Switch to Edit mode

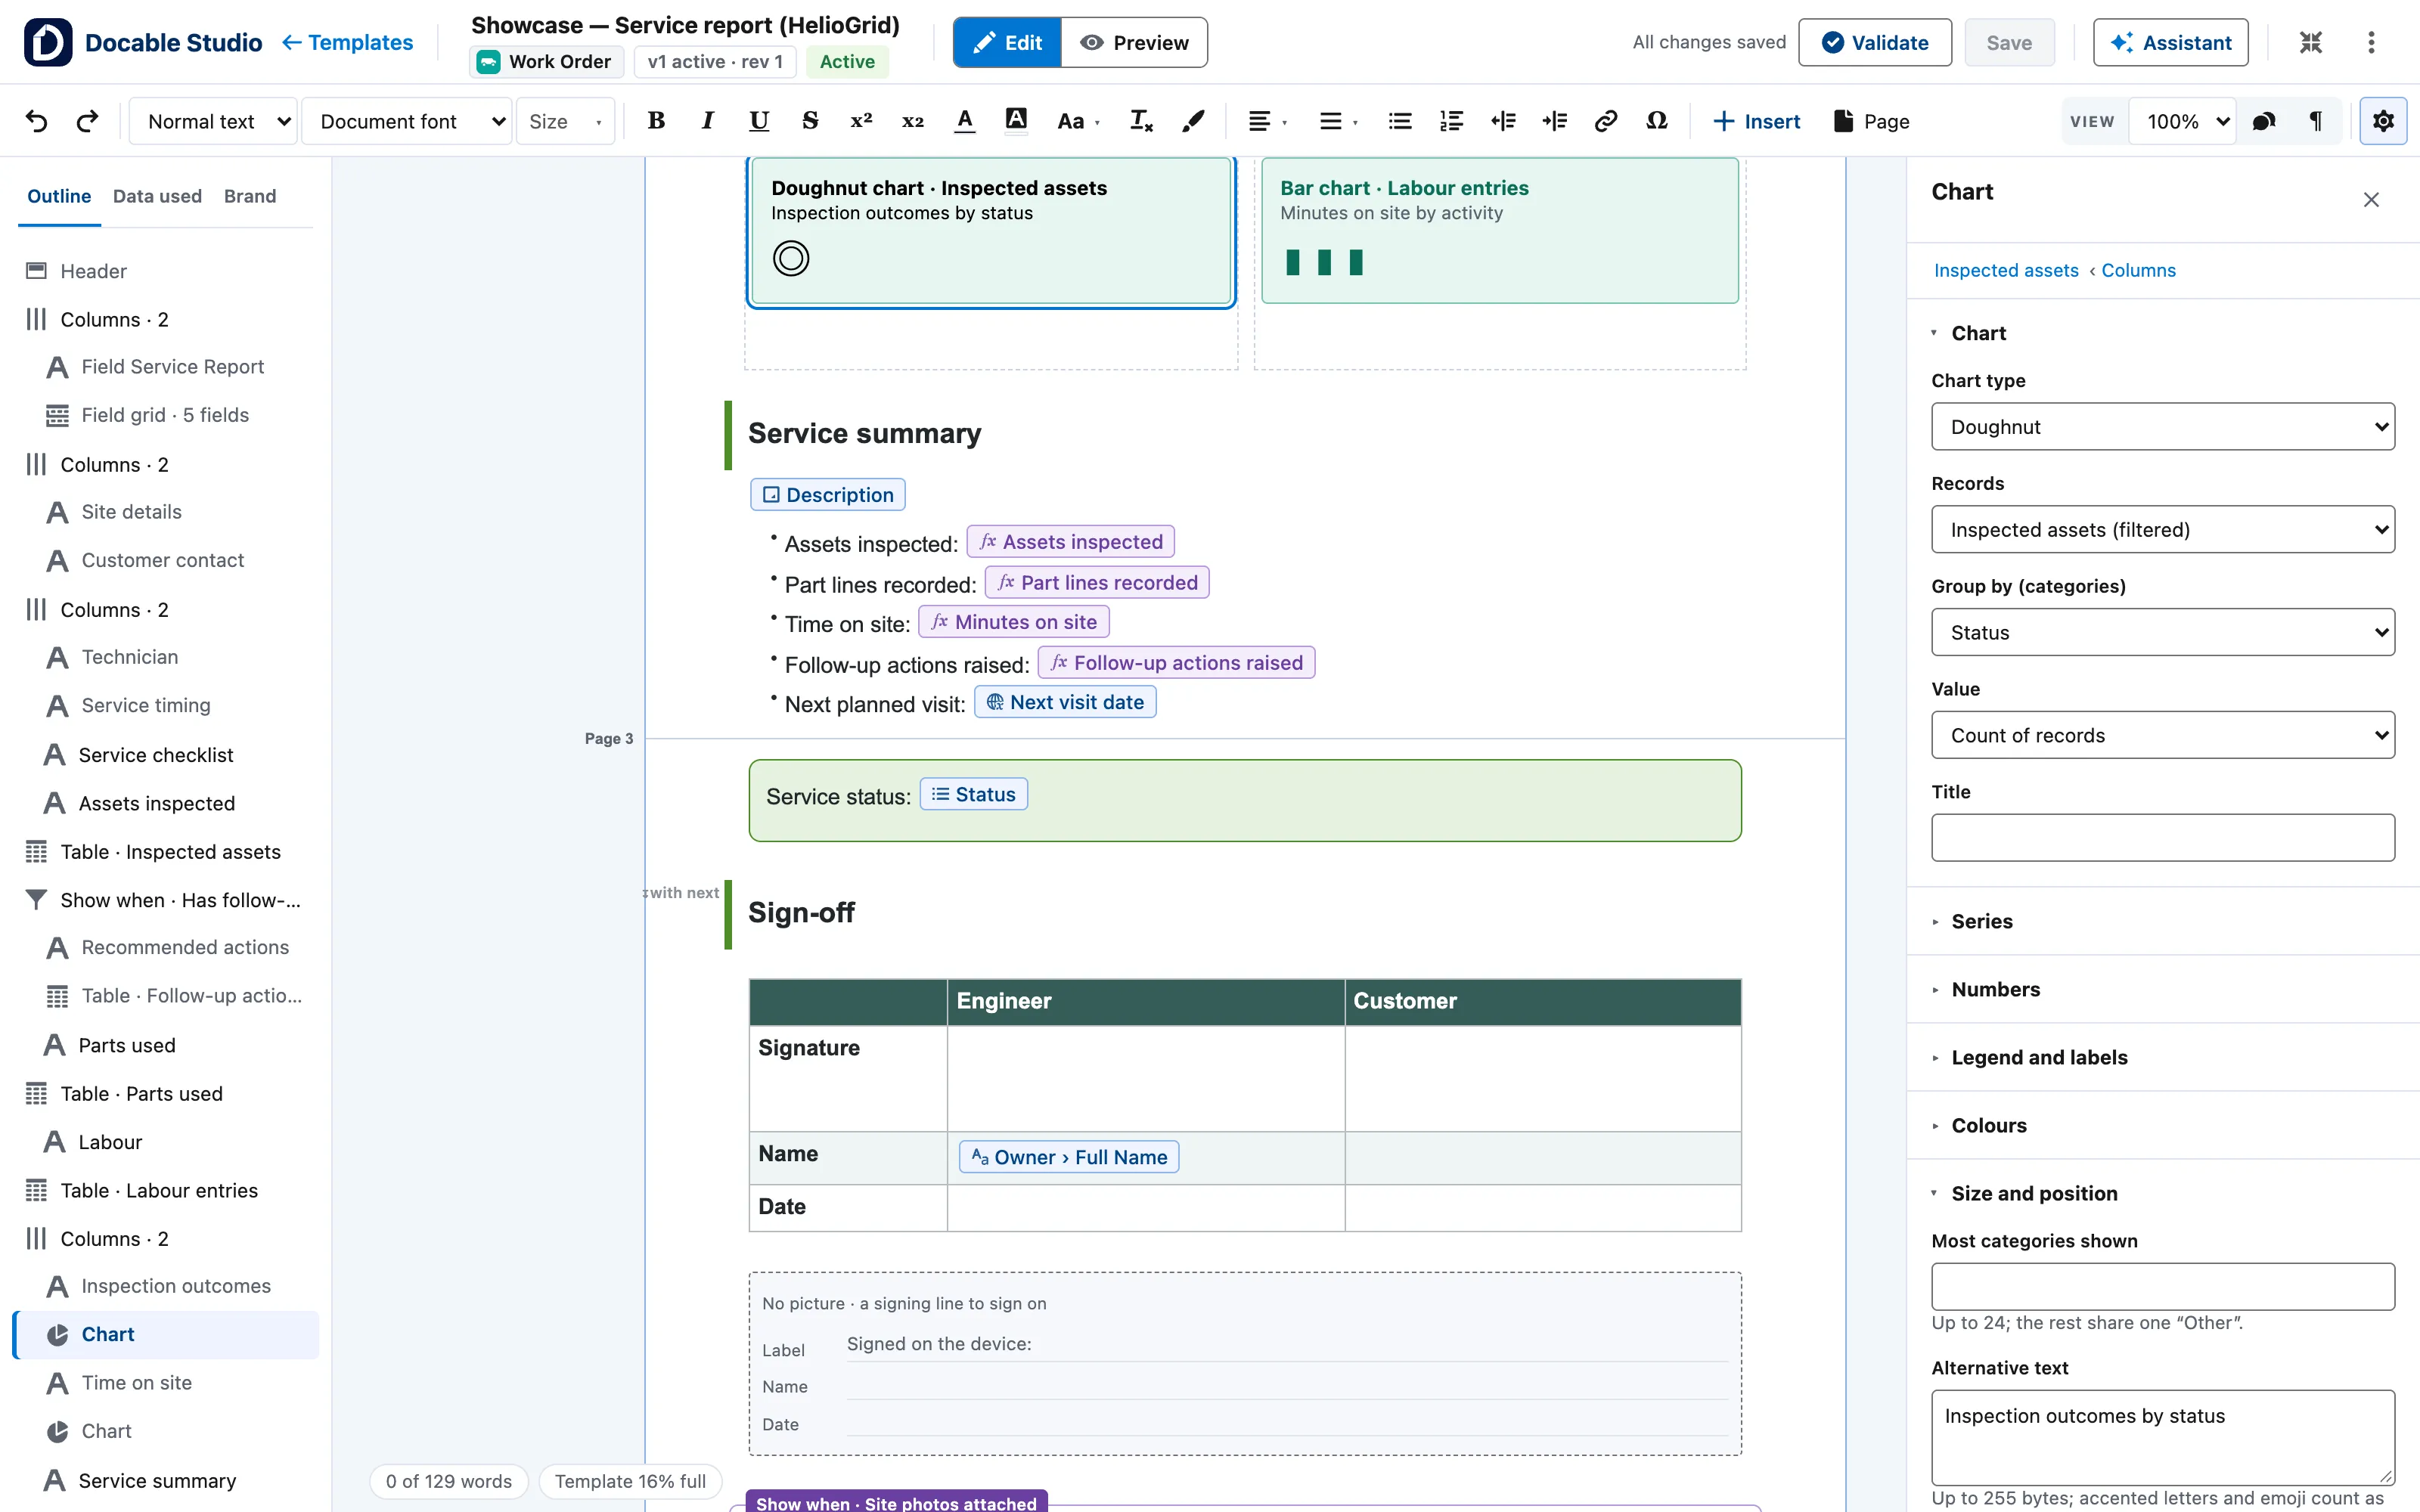coord(1007,42)
